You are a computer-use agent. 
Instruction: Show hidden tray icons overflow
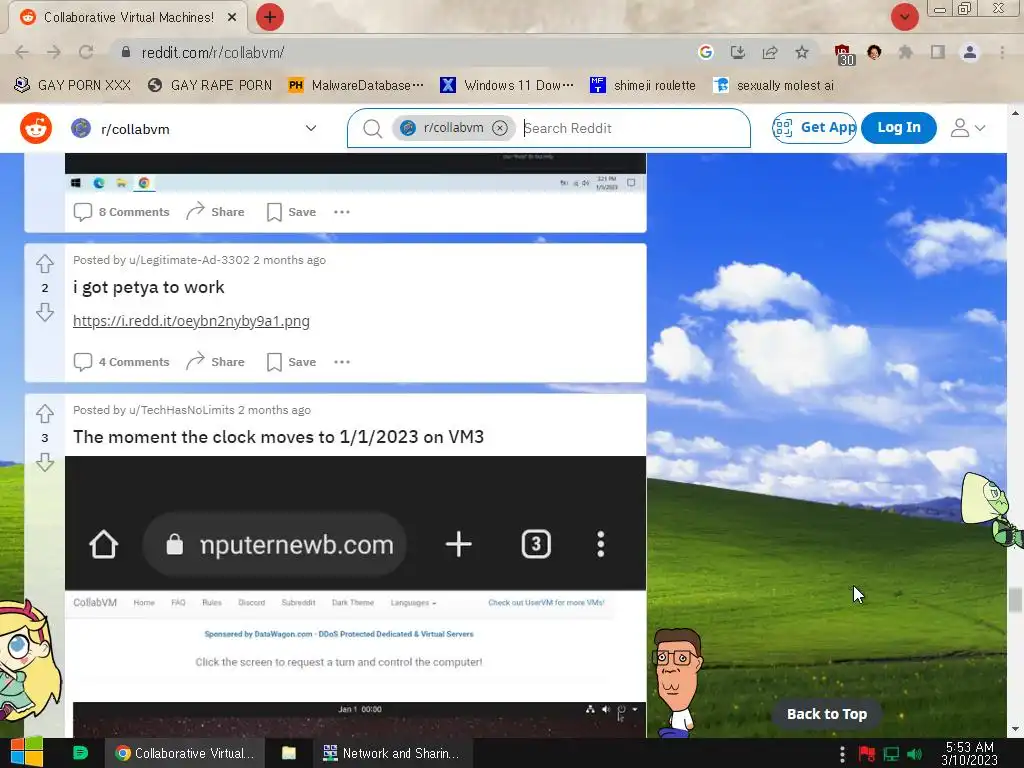(842, 754)
